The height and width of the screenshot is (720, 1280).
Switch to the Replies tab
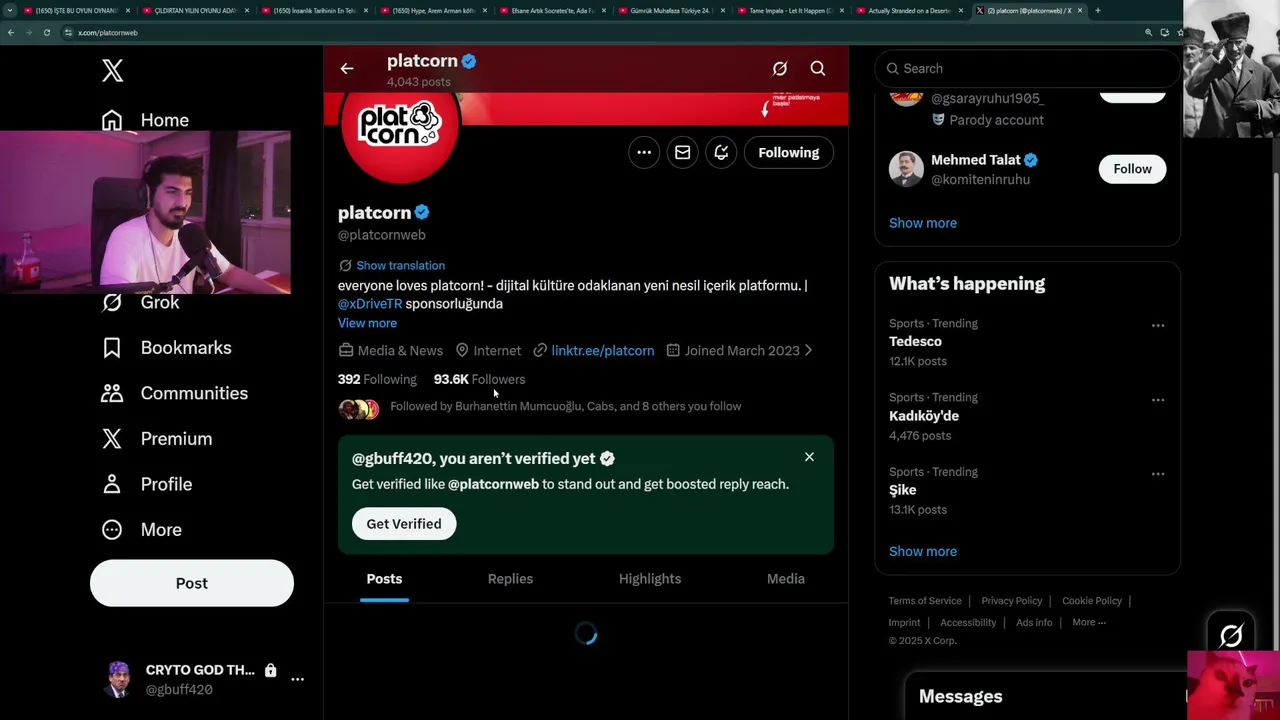coord(510,579)
